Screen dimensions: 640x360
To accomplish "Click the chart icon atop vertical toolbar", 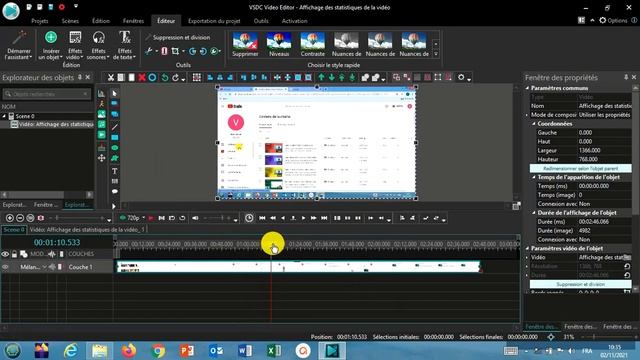I will (101, 93).
